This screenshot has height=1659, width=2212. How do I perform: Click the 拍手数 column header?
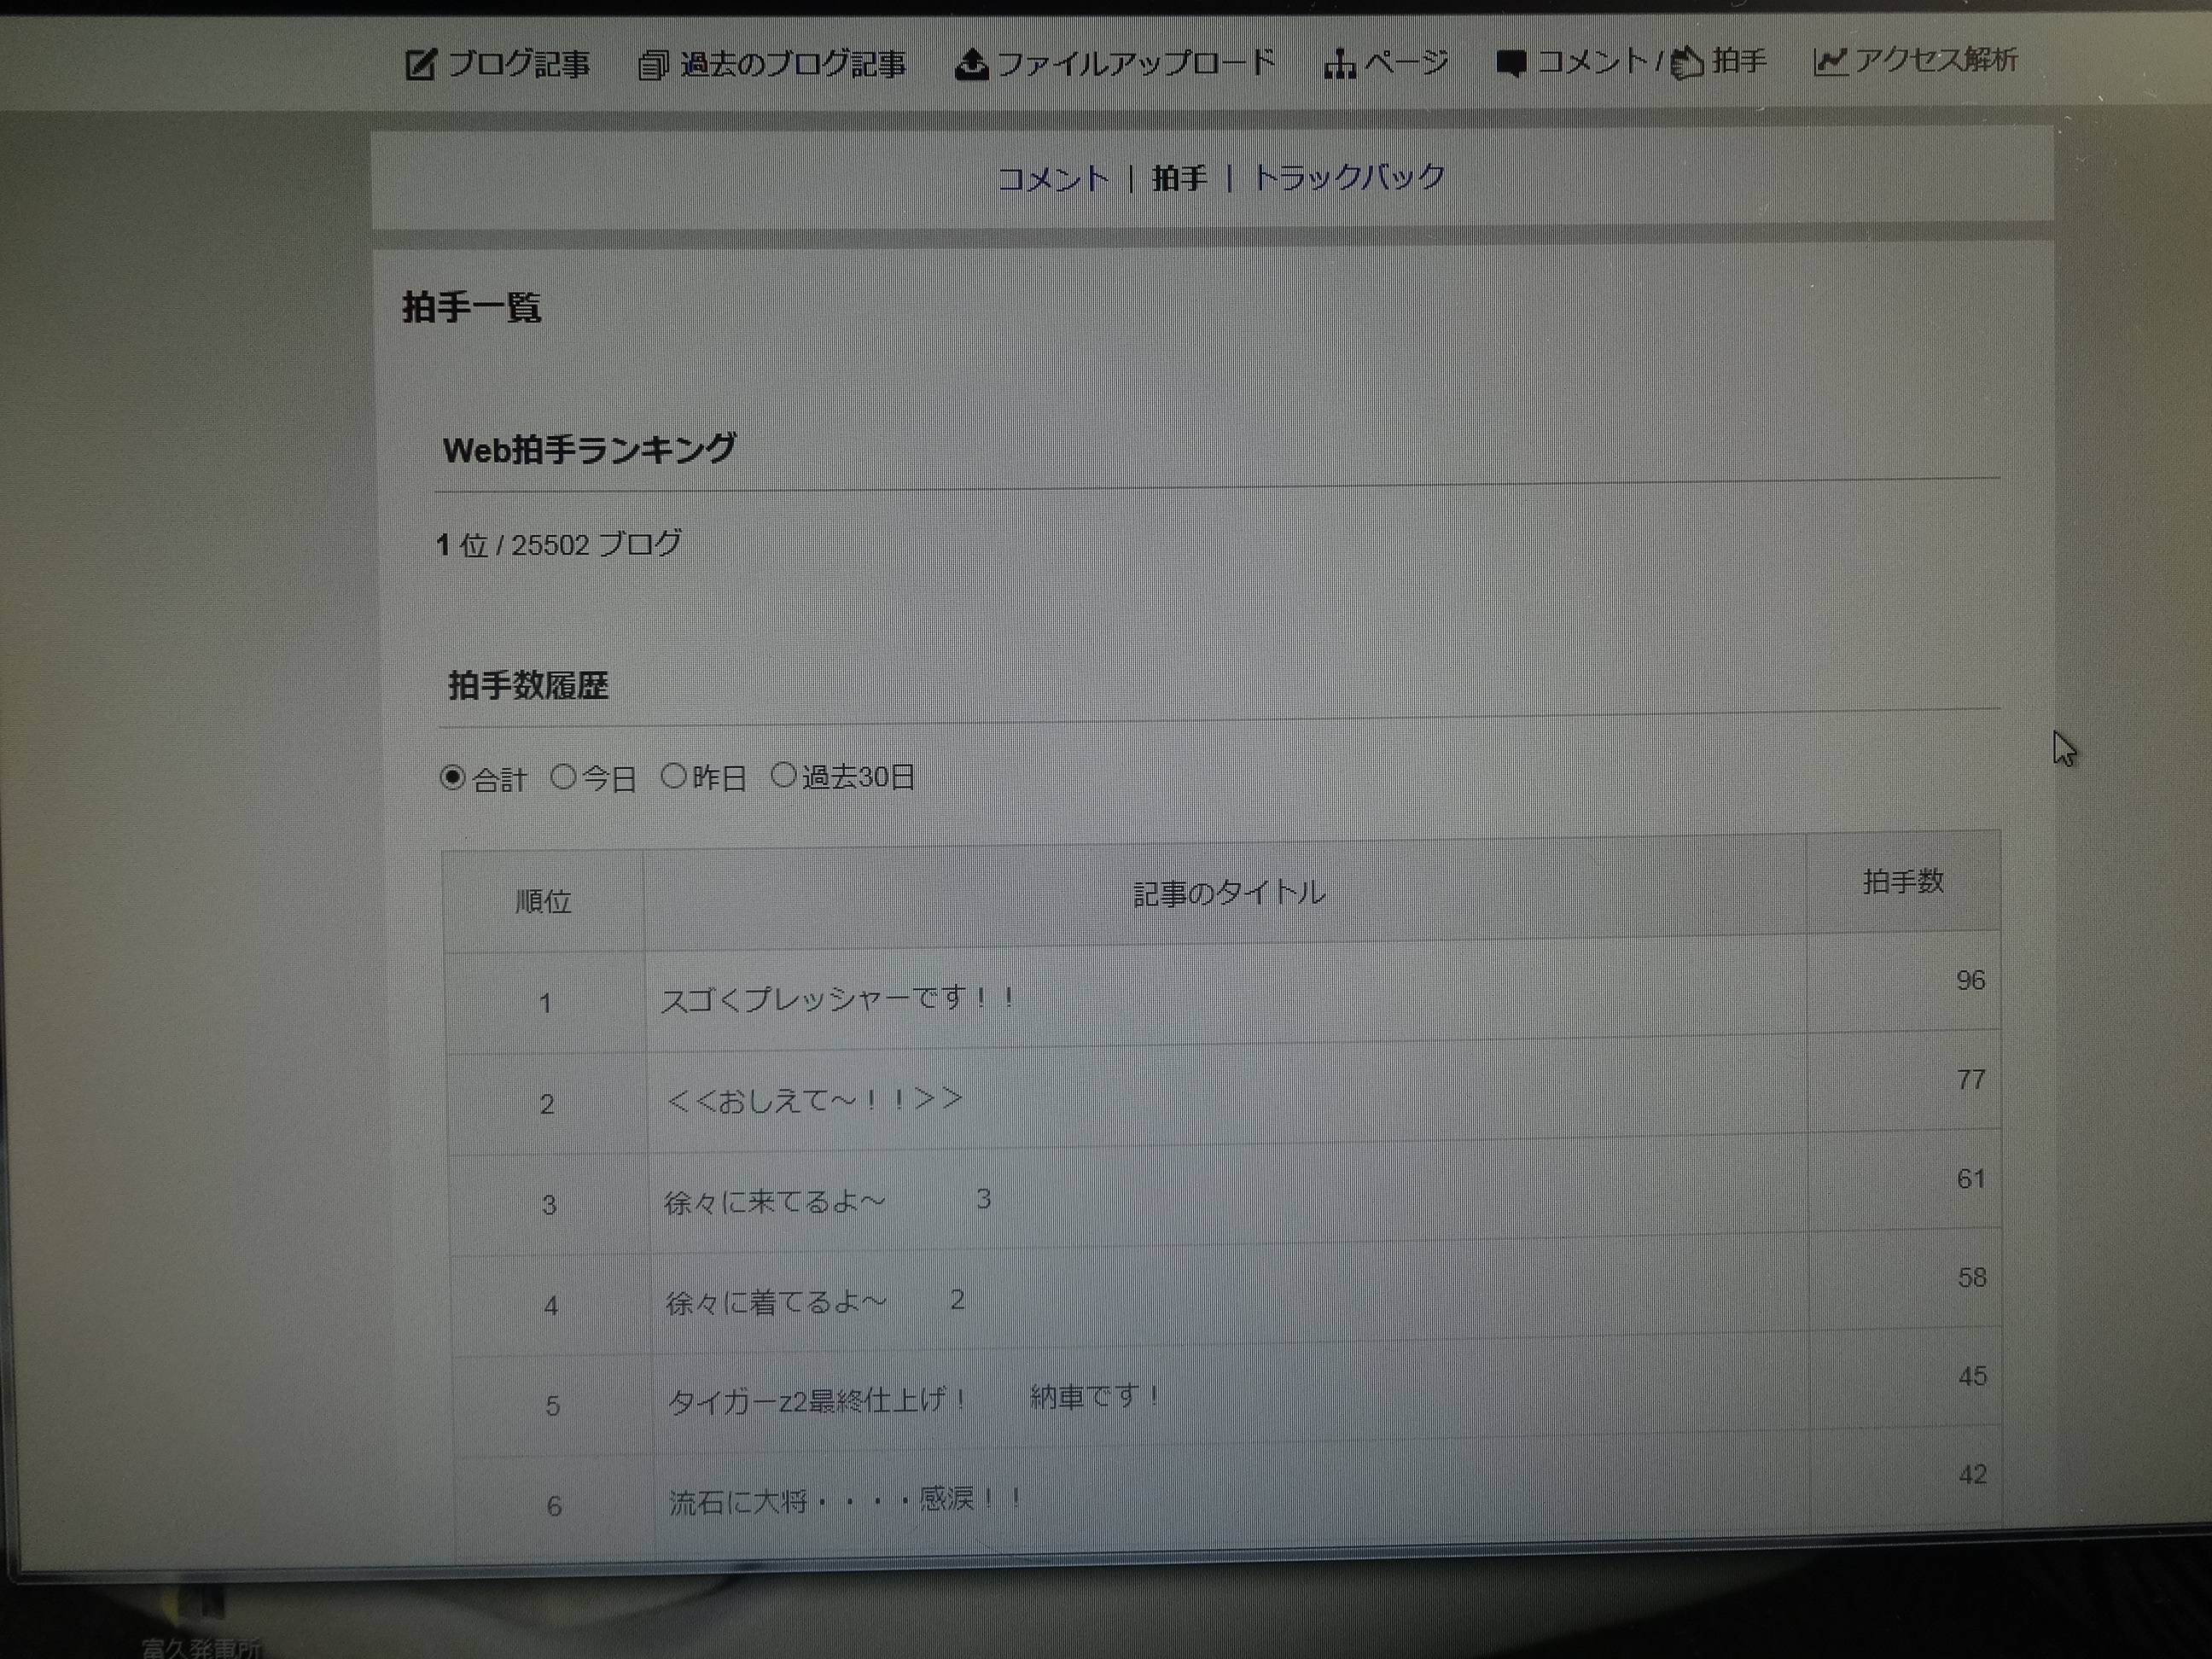1903,881
